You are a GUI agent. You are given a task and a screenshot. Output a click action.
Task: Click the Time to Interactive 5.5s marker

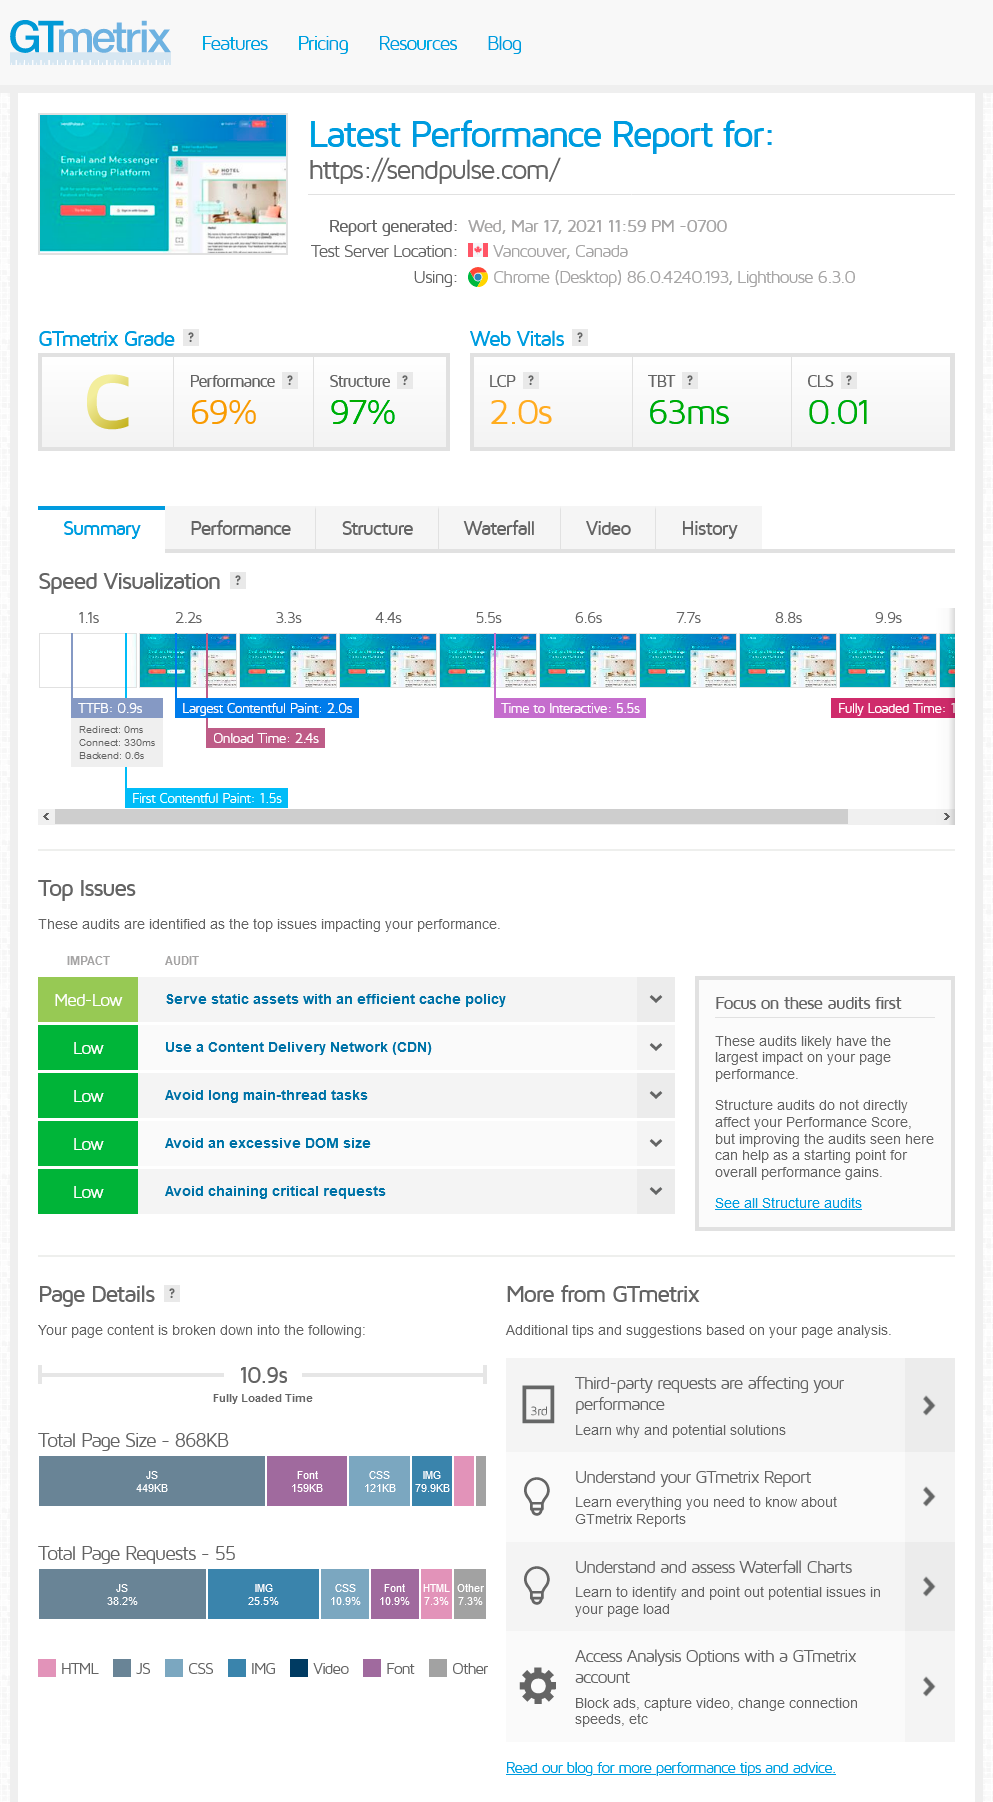point(570,708)
